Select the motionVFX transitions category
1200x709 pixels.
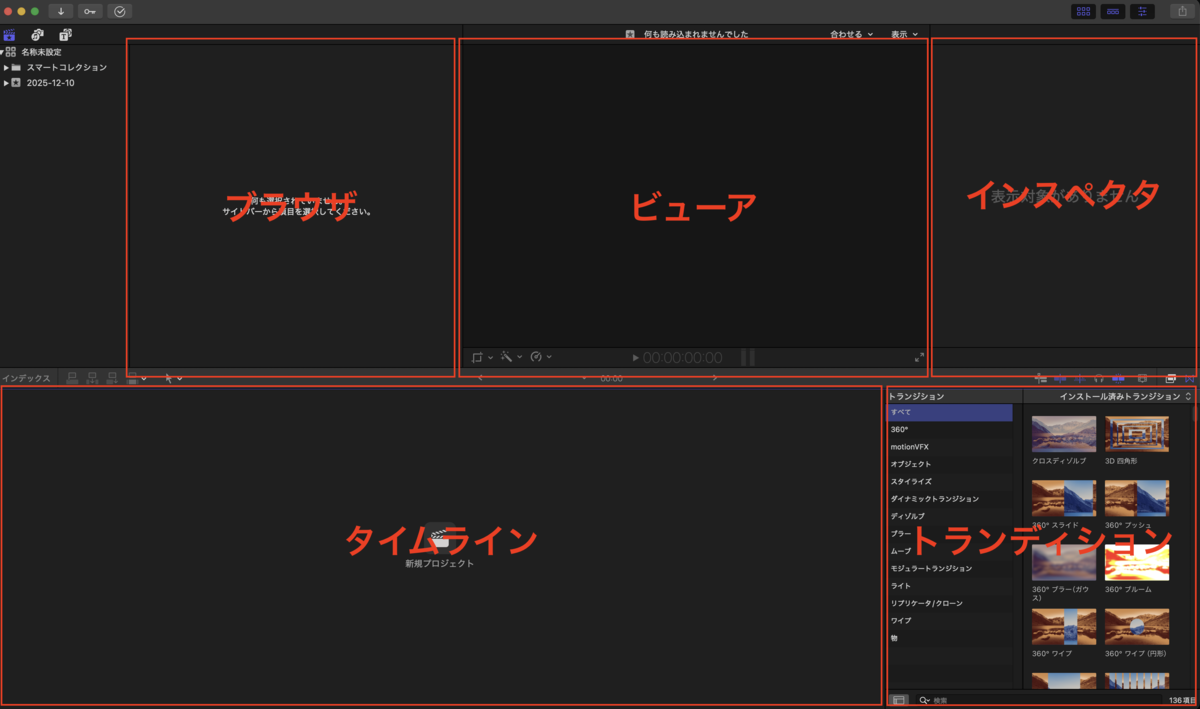tap(950, 447)
